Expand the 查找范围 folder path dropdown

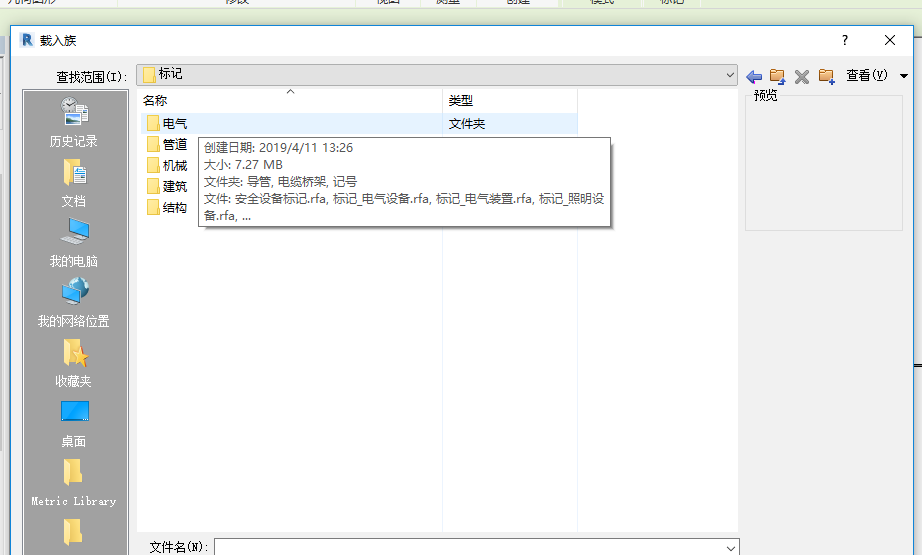pyautogui.click(x=730, y=75)
